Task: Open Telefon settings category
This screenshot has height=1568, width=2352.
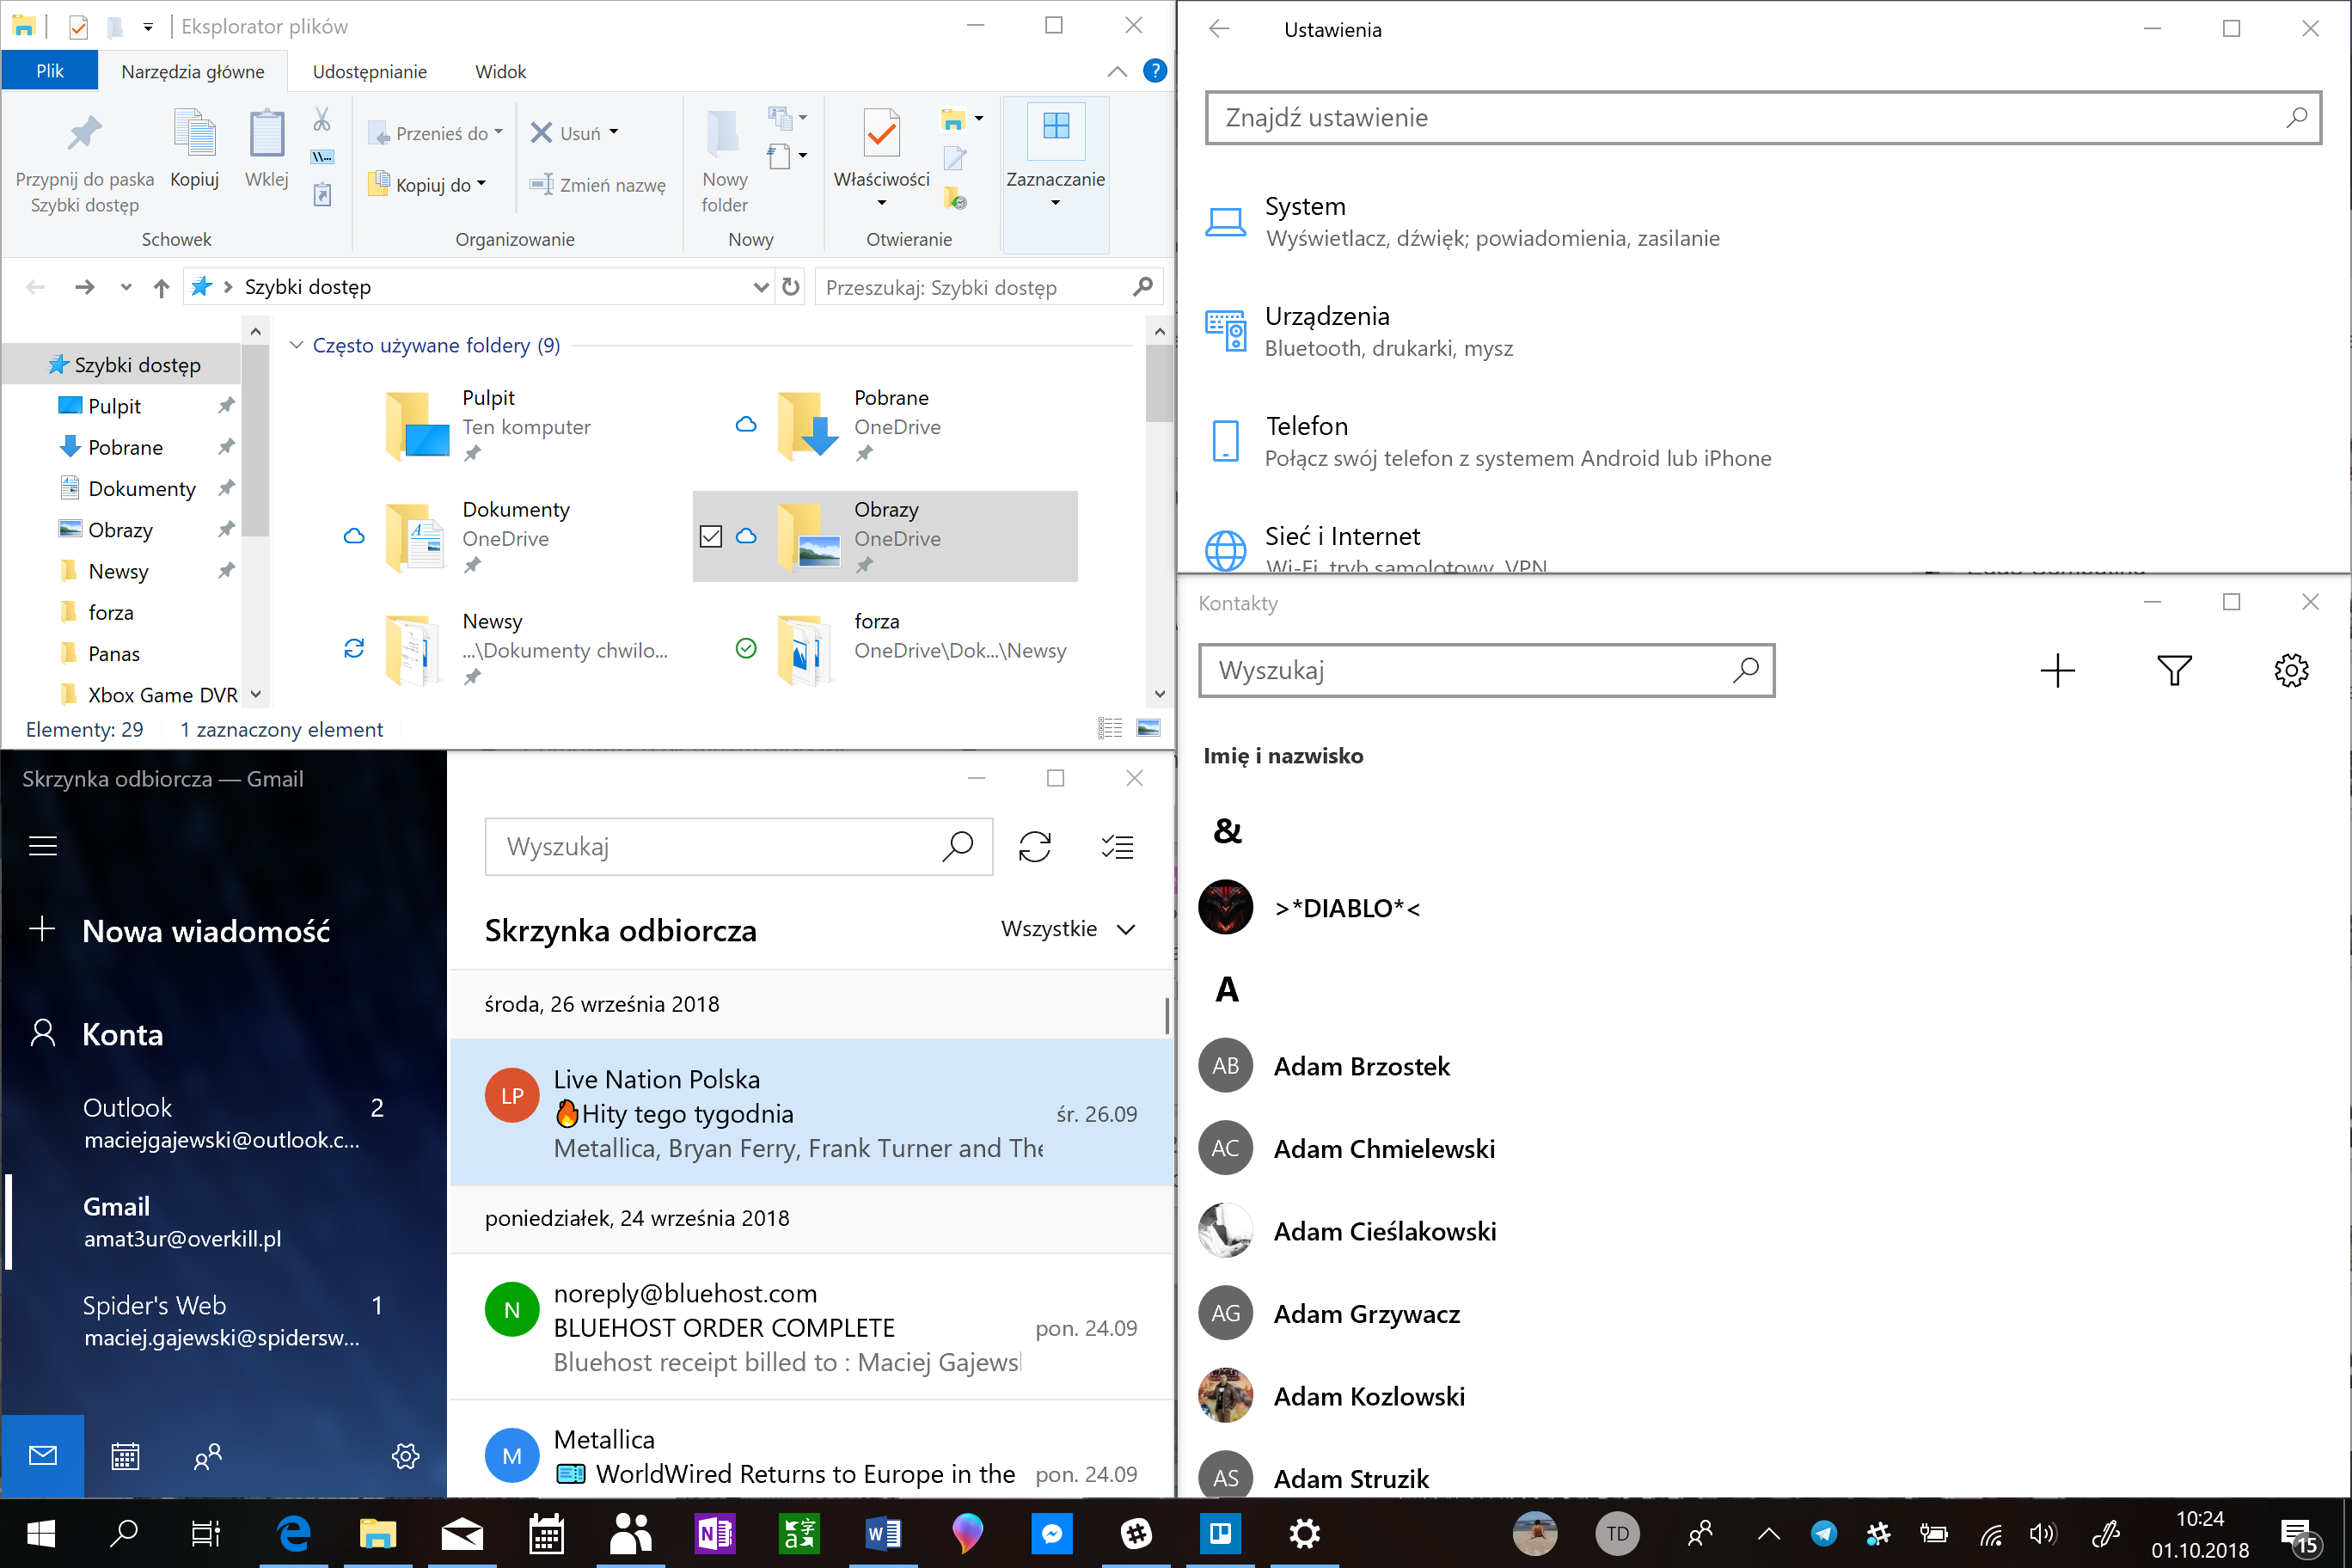Action: 1486,441
